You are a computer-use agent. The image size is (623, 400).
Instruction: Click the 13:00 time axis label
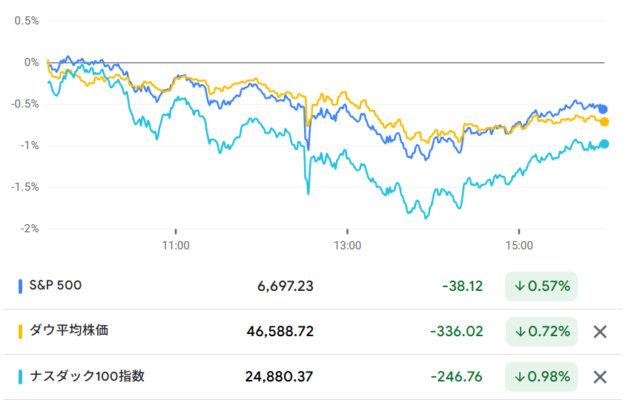tap(347, 244)
